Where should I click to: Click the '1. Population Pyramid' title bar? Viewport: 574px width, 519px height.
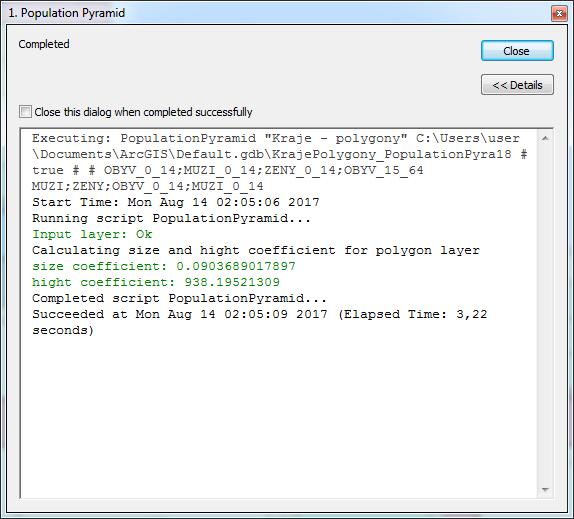(x=278, y=13)
